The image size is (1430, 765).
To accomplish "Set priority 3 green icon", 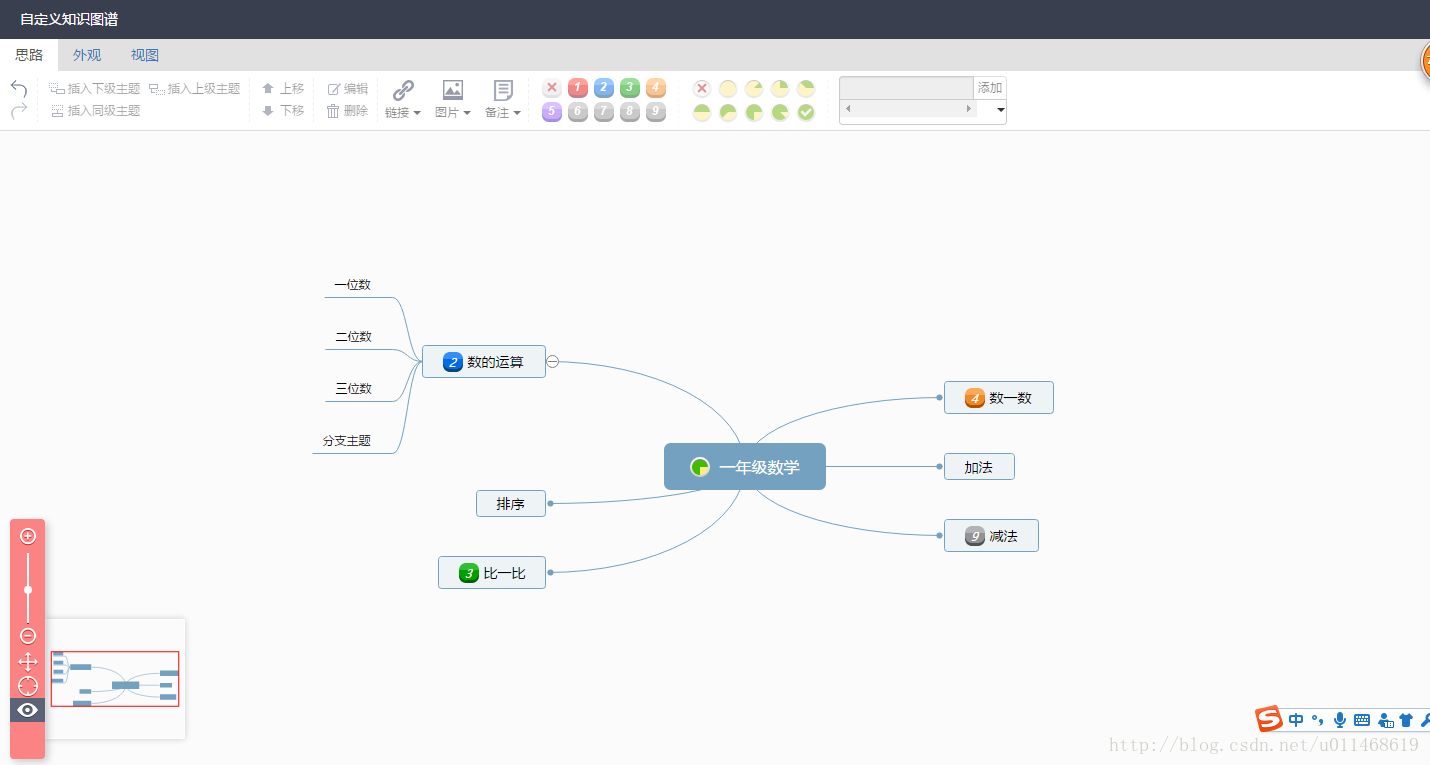I will (630, 88).
